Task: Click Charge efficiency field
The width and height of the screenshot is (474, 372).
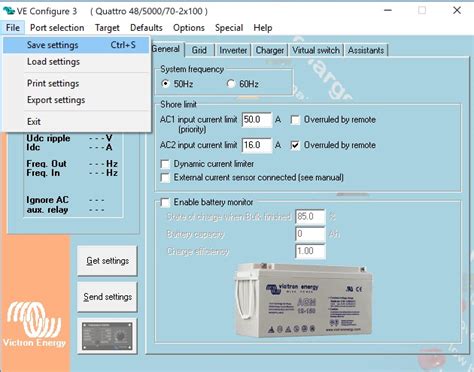Action: pyautogui.click(x=310, y=251)
